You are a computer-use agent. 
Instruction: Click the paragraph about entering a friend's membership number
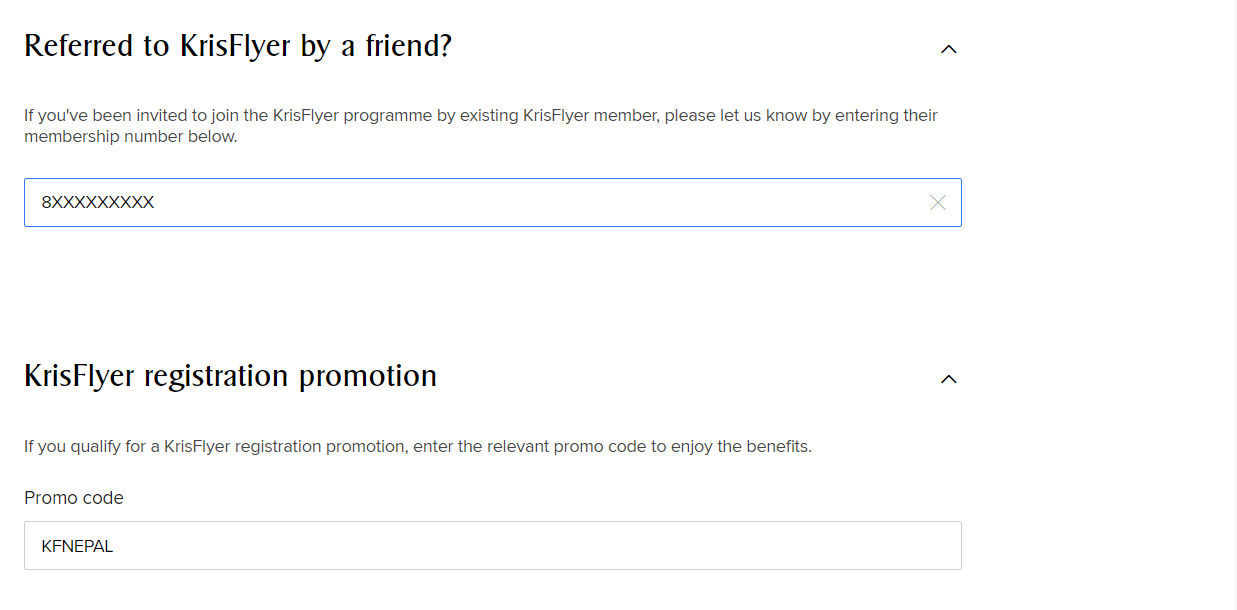point(480,116)
